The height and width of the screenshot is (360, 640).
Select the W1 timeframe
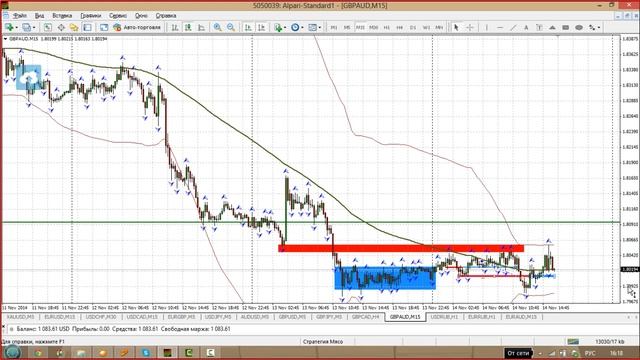(426, 27)
